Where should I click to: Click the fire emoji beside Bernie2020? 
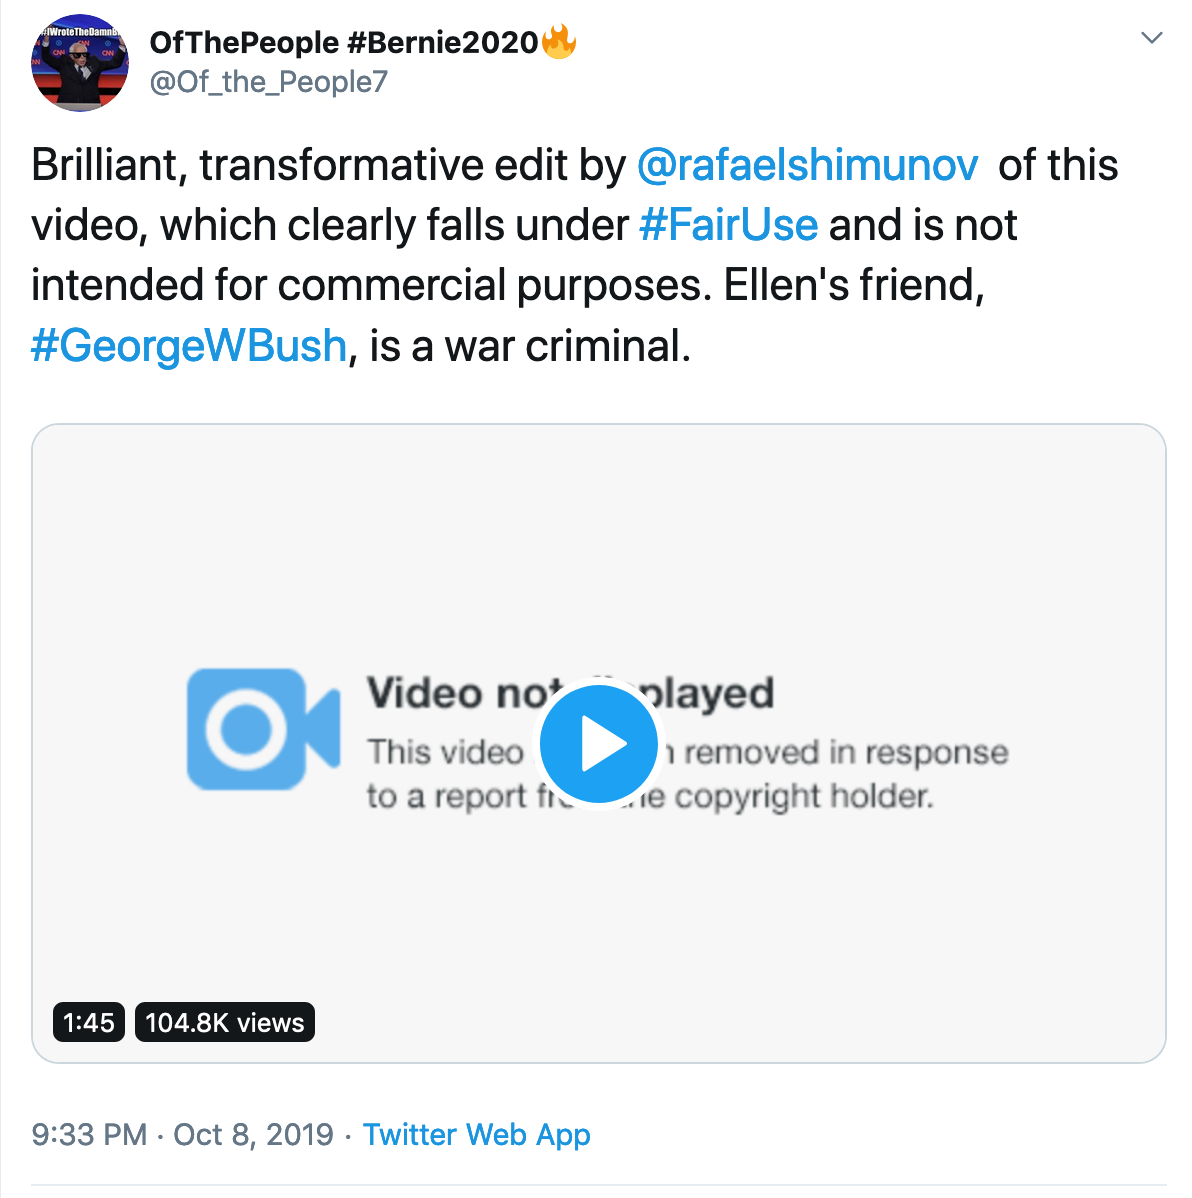pyautogui.click(x=559, y=42)
